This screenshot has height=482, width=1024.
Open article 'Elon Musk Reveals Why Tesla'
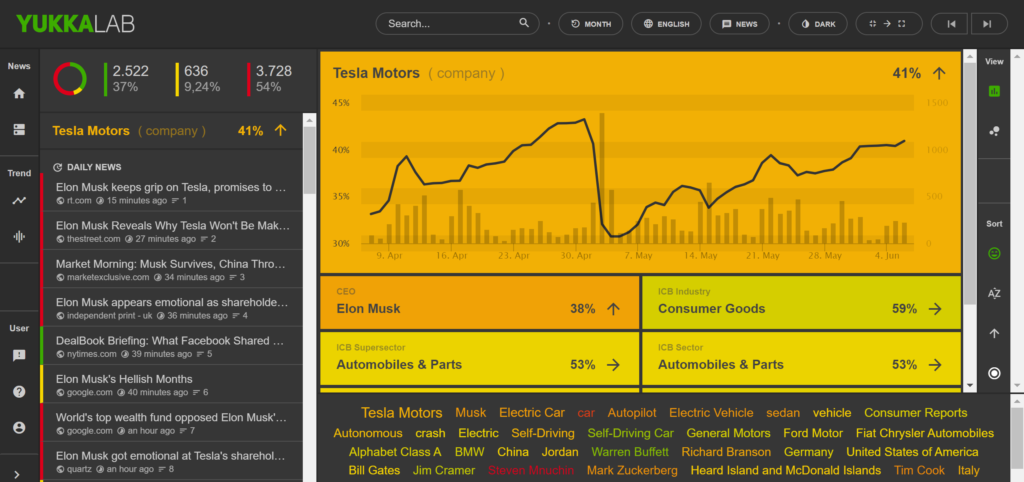coord(171,231)
